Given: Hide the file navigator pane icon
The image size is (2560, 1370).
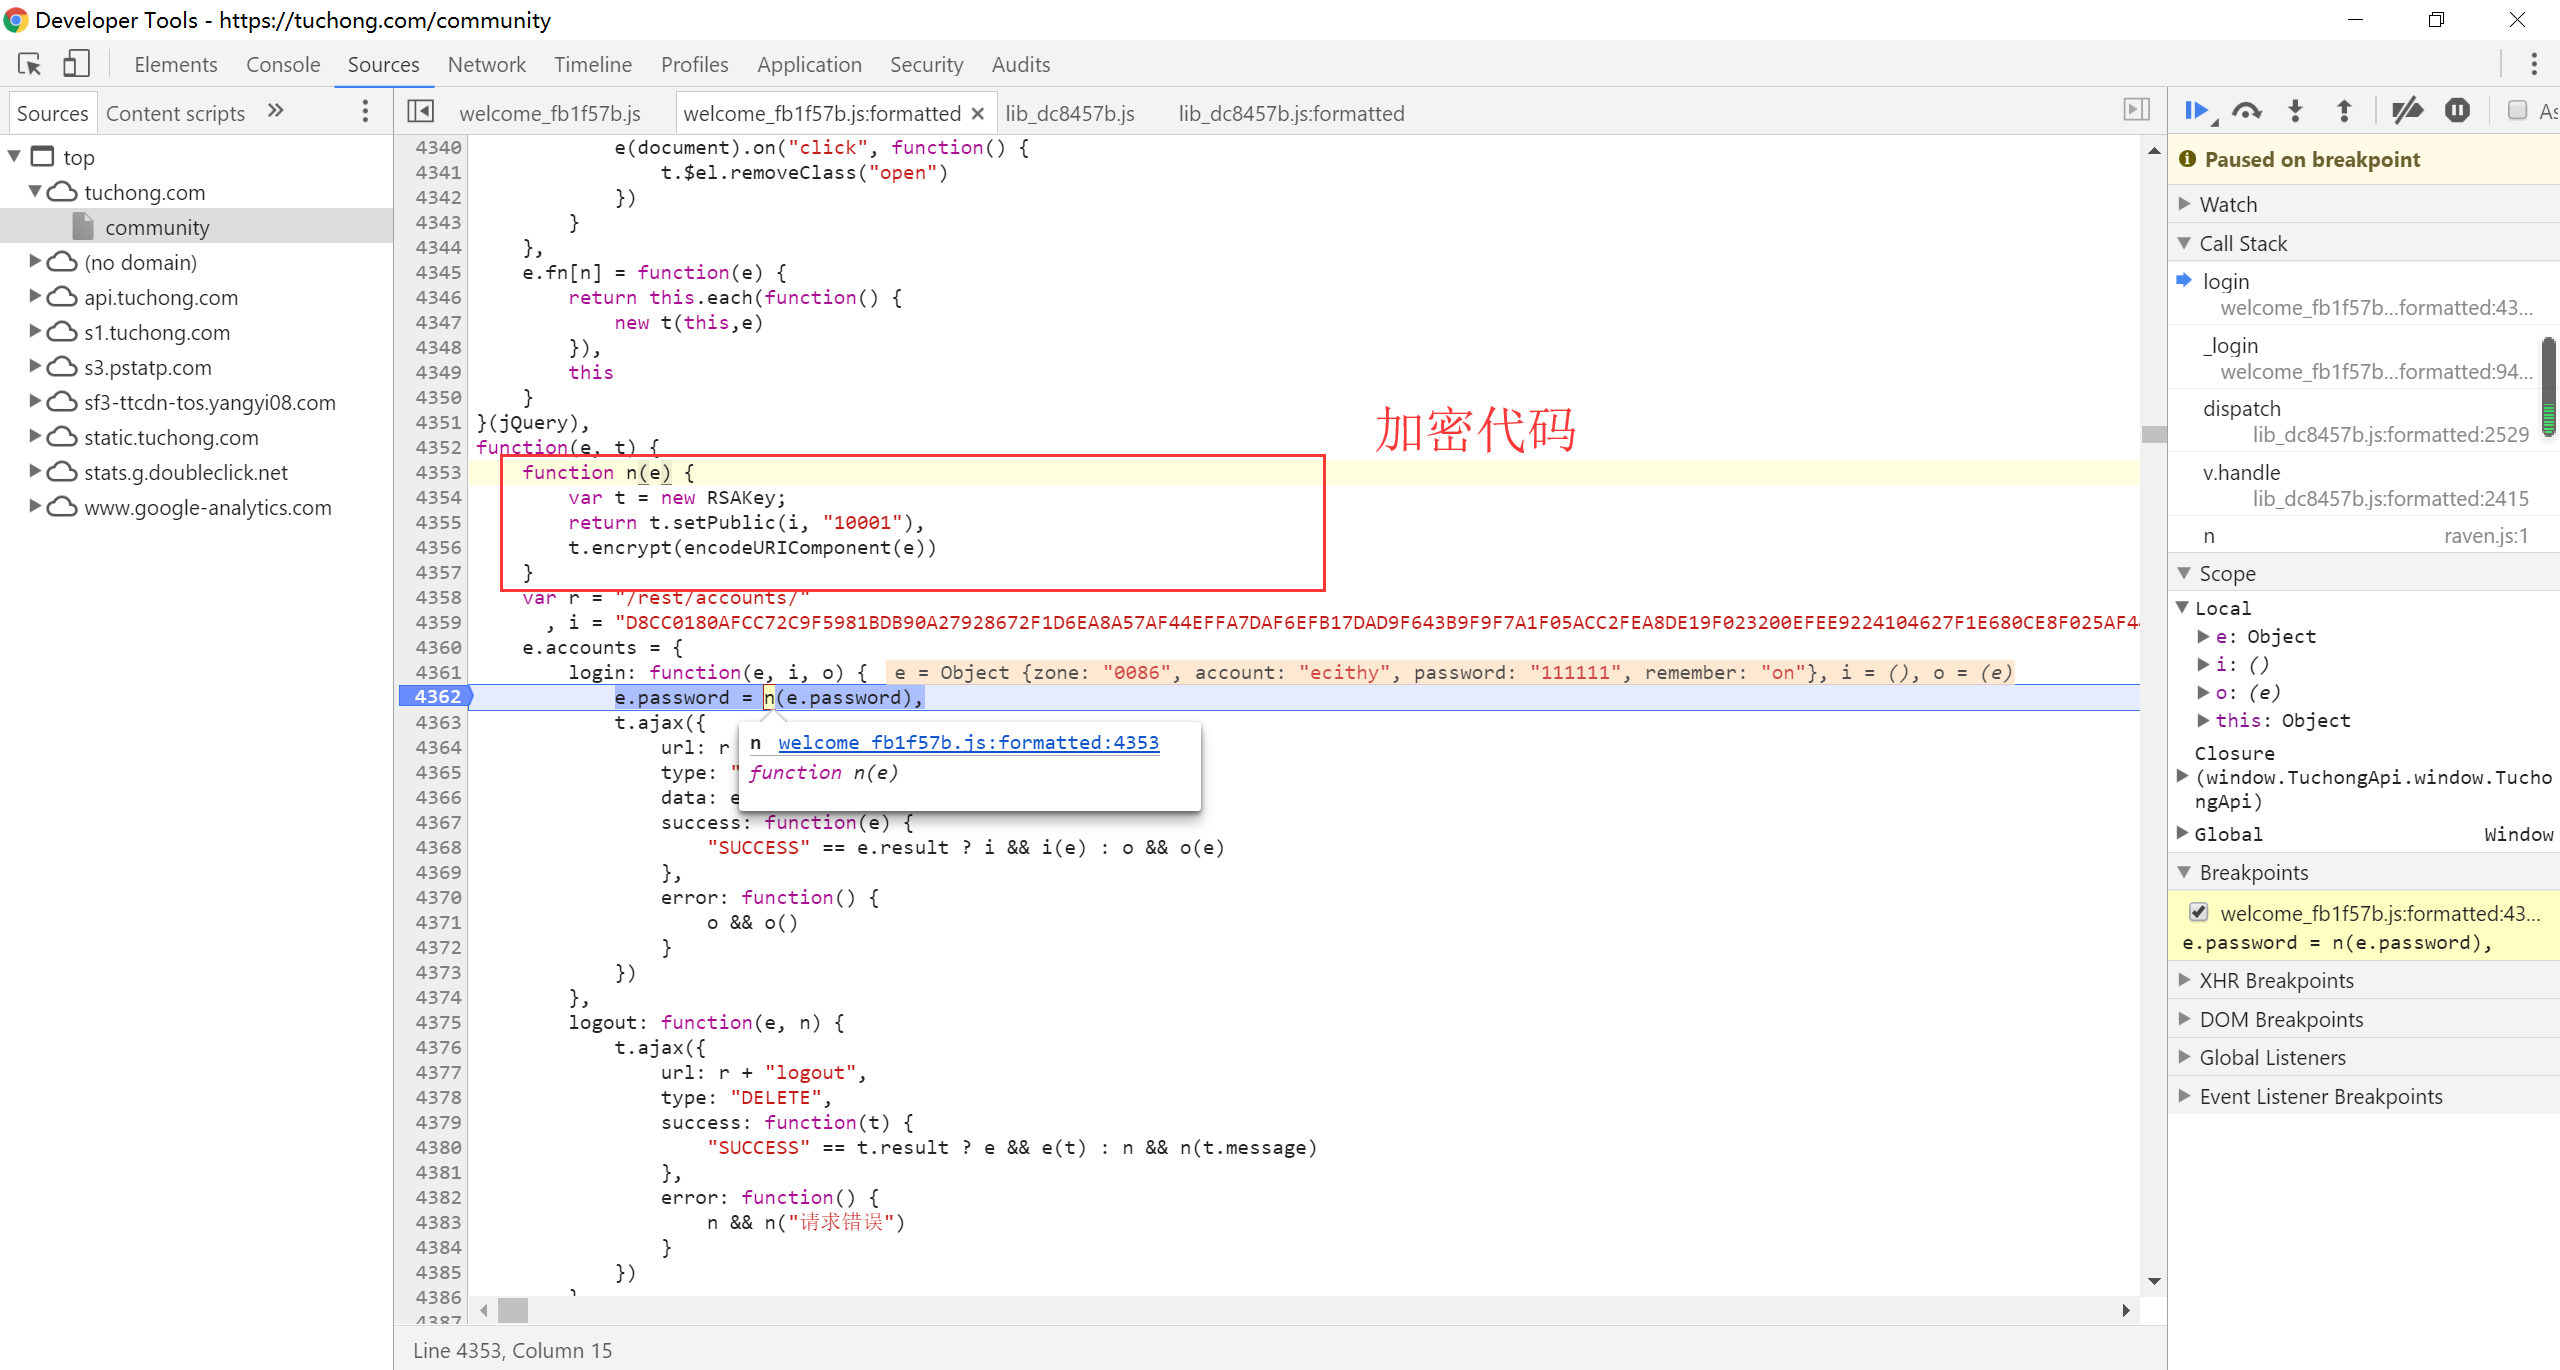Looking at the screenshot, I should pyautogui.click(x=420, y=112).
